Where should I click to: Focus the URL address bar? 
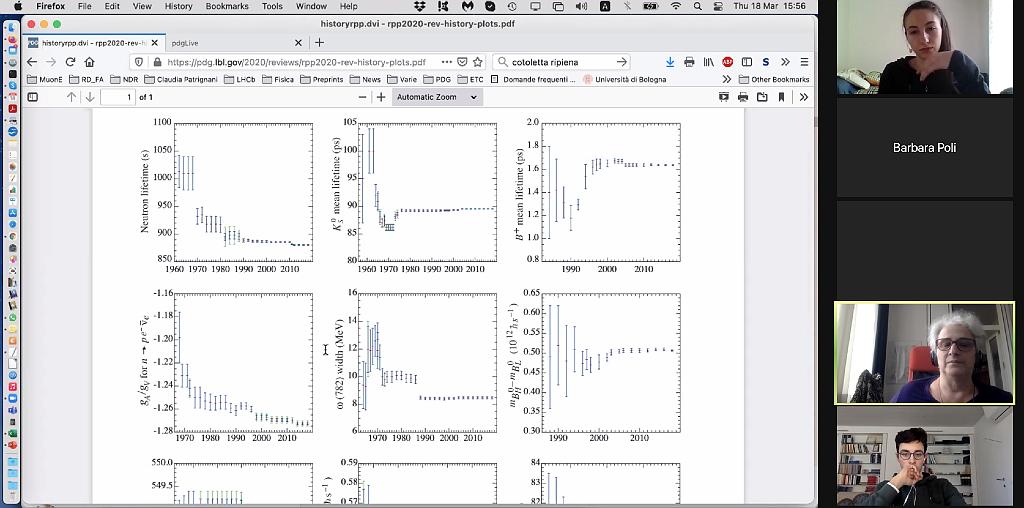pyautogui.click(x=297, y=62)
